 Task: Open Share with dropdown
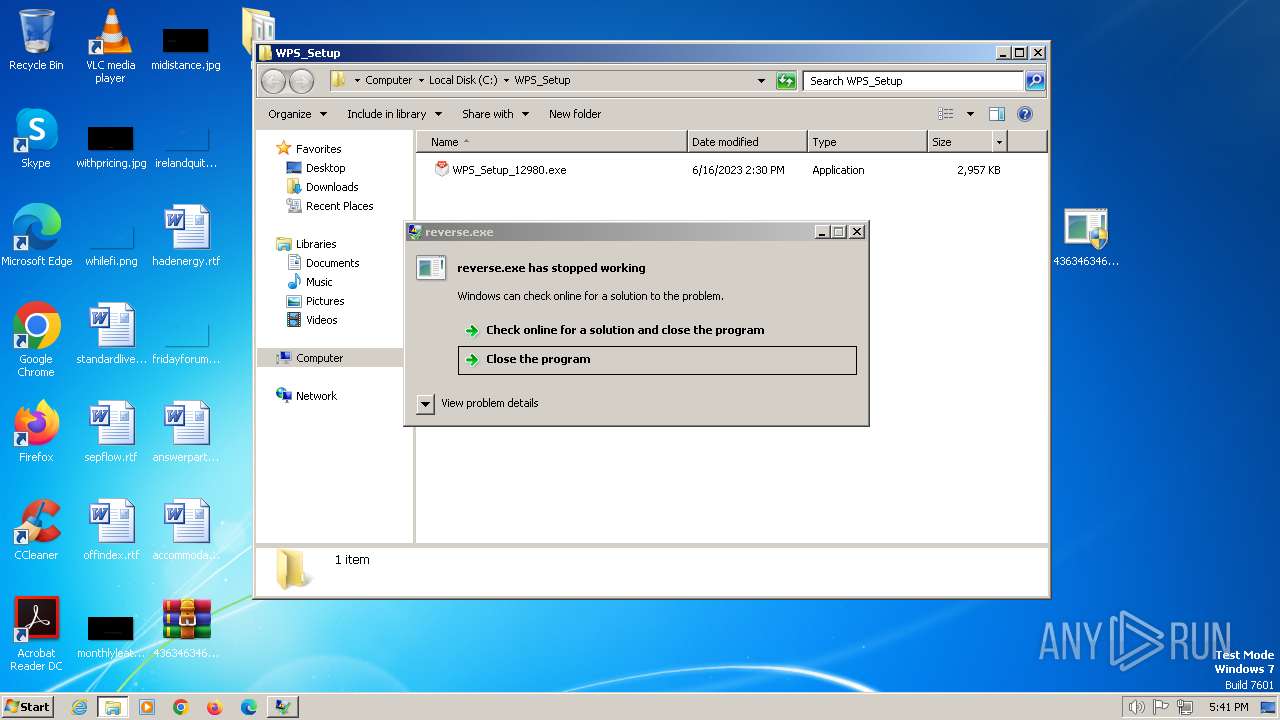[x=495, y=114]
